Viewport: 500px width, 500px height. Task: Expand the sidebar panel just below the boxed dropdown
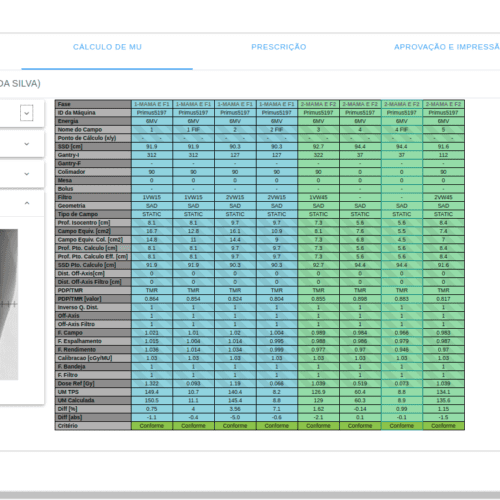27,144
